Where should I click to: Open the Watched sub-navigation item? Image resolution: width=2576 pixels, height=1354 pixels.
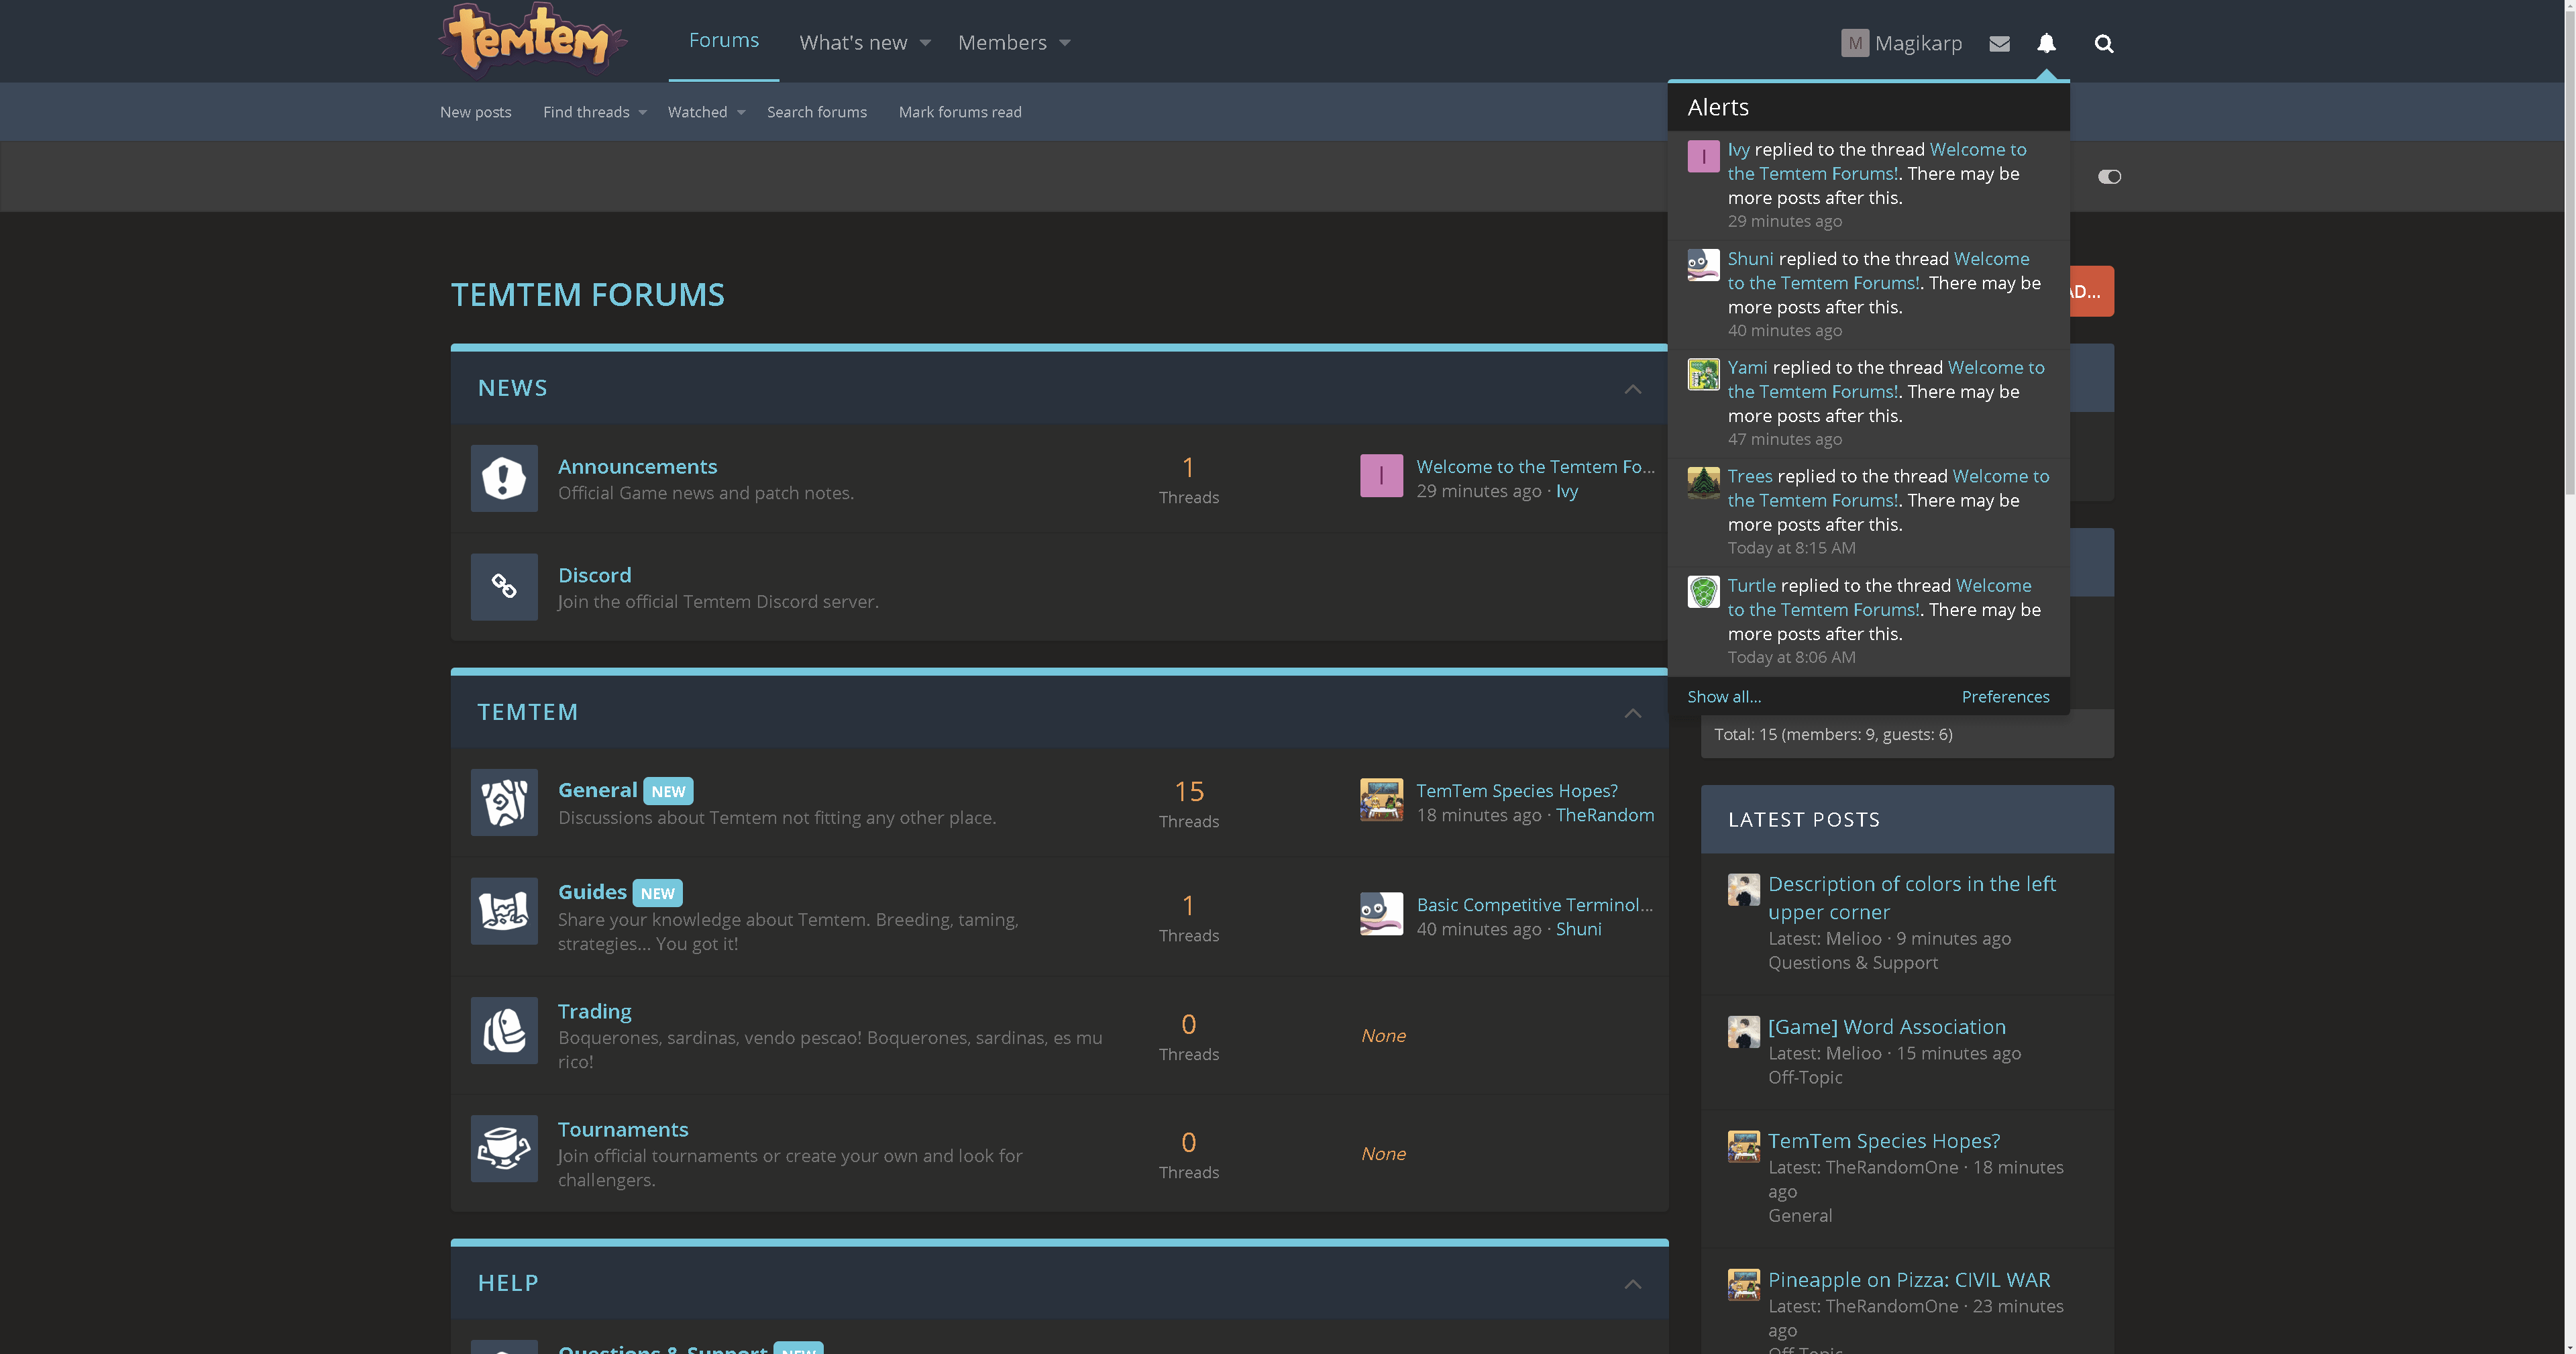pyautogui.click(x=697, y=112)
